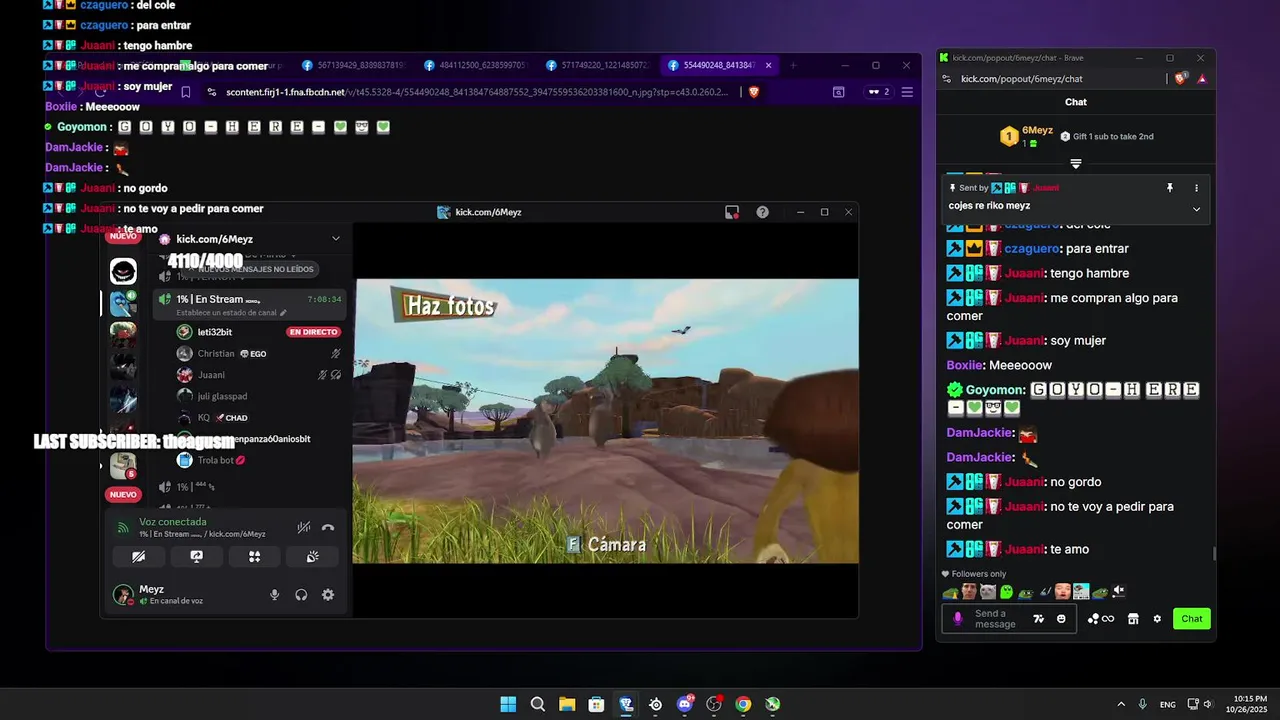Toggle noise suppression in Voz conectada panel
This screenshot has height=720, width=1280.
(303, 527)
